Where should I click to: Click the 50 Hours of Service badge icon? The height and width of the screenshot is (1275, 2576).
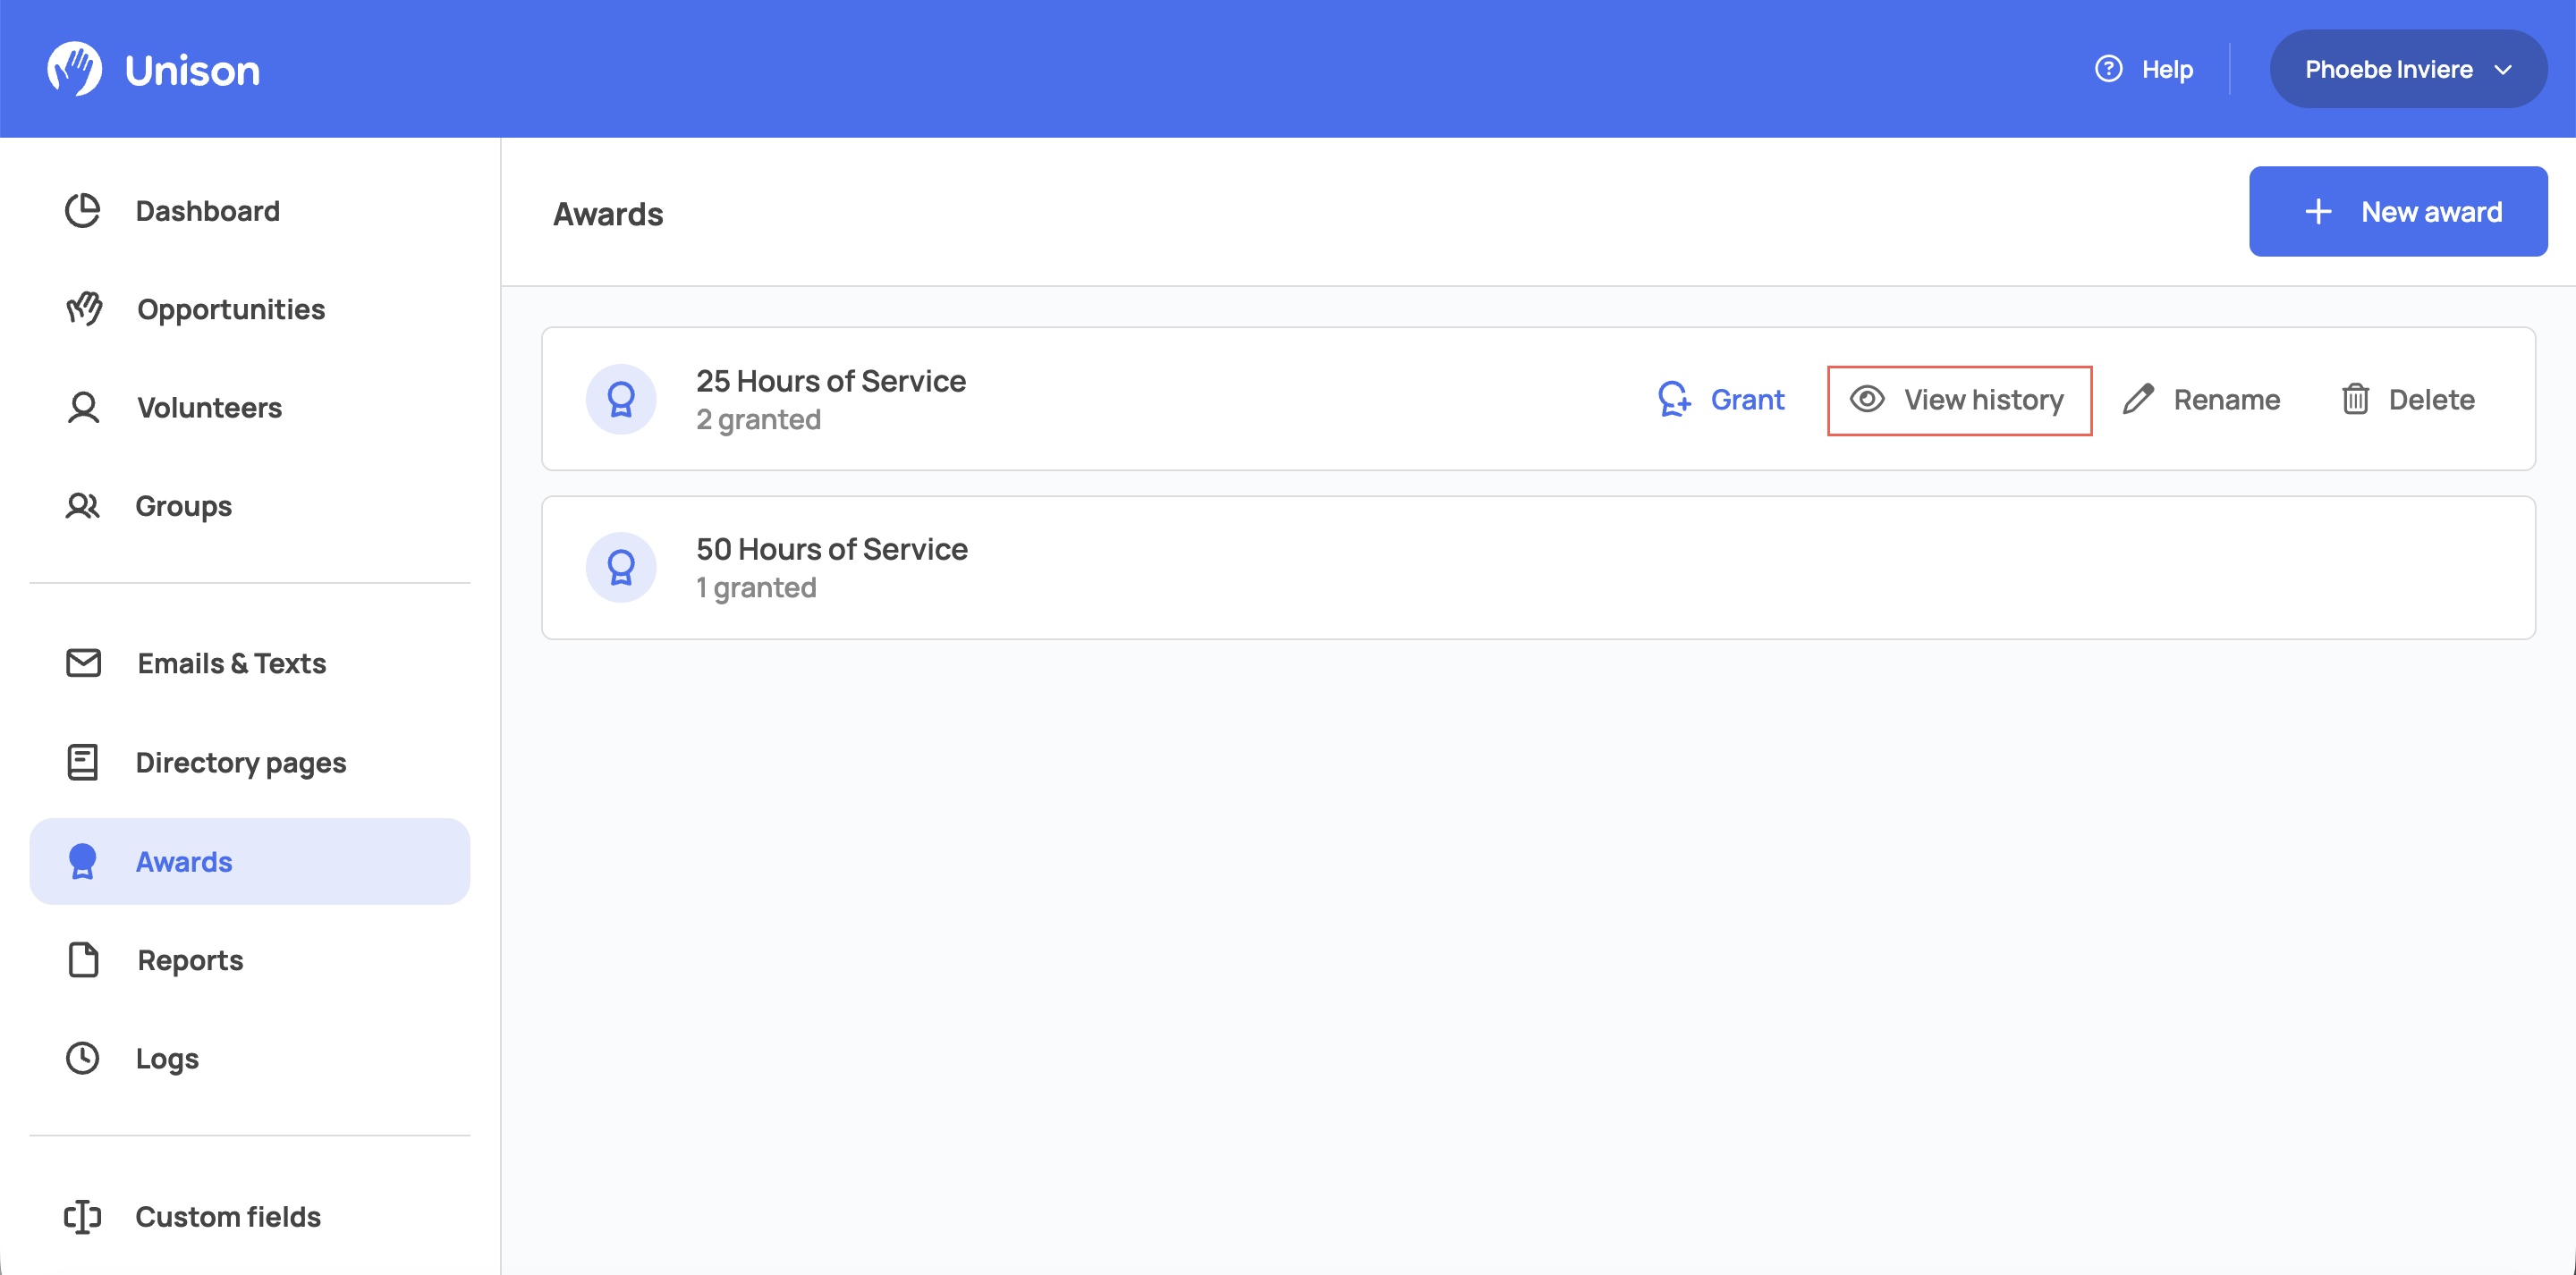(x=621, y=567)
